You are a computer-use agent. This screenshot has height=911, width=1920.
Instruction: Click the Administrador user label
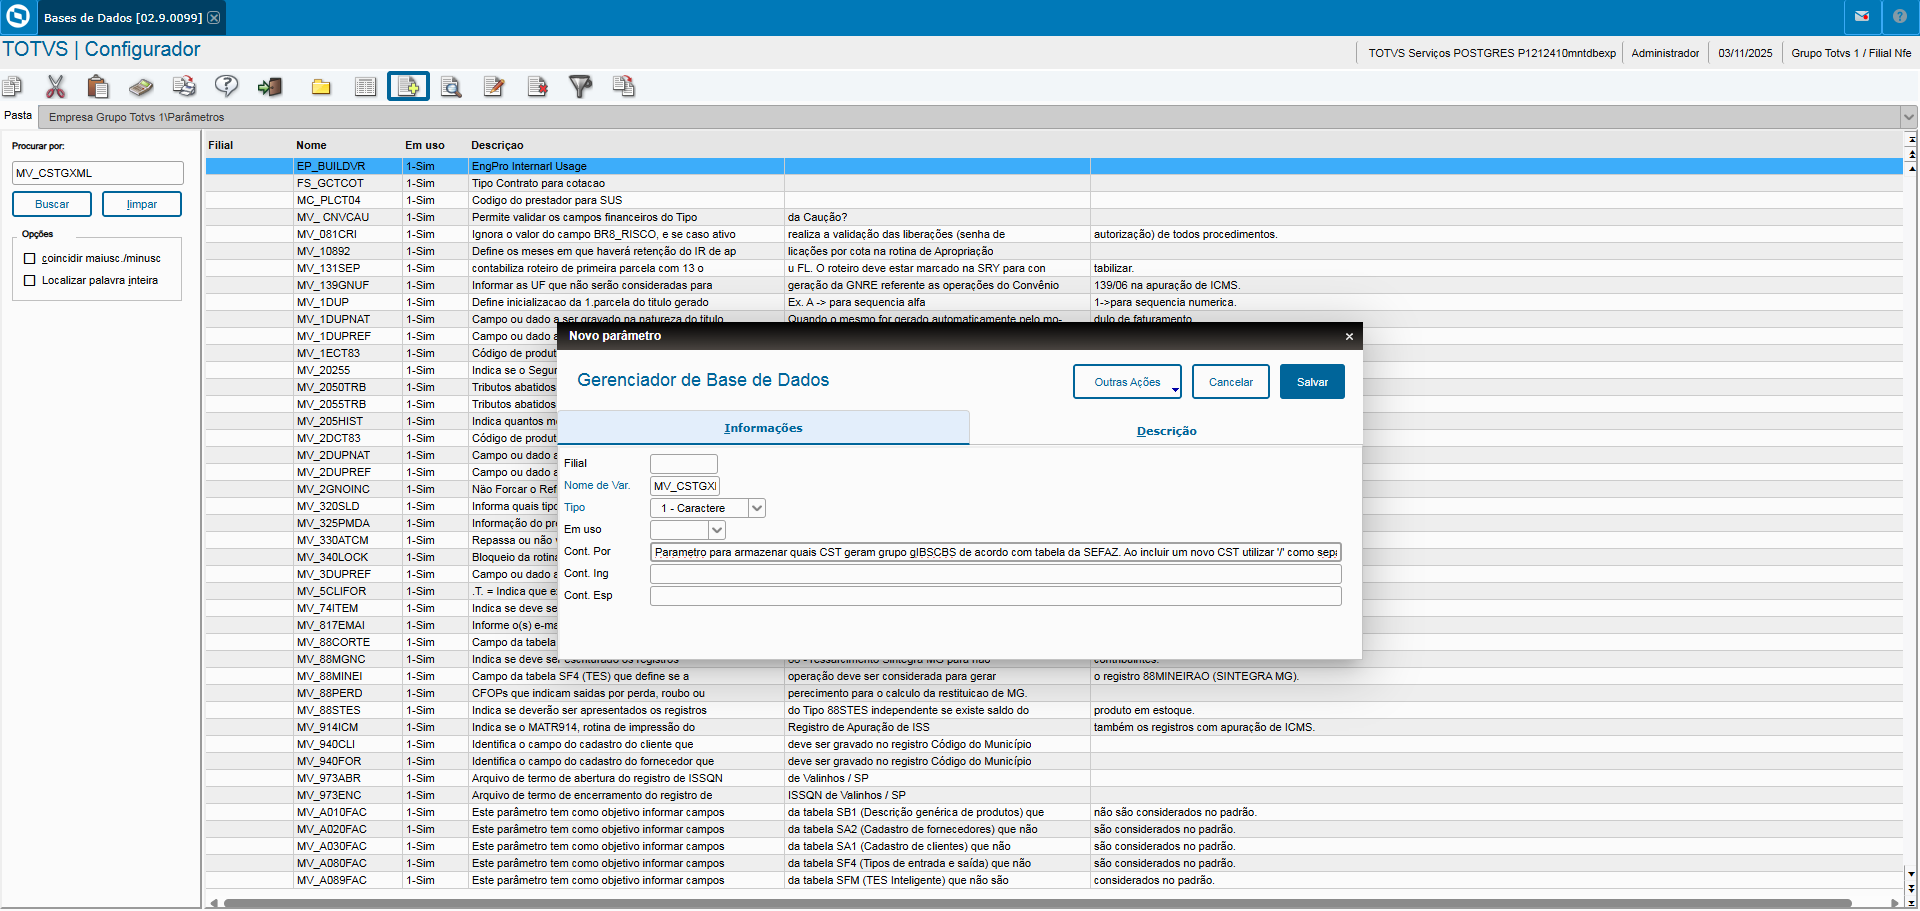[1665, 53]
